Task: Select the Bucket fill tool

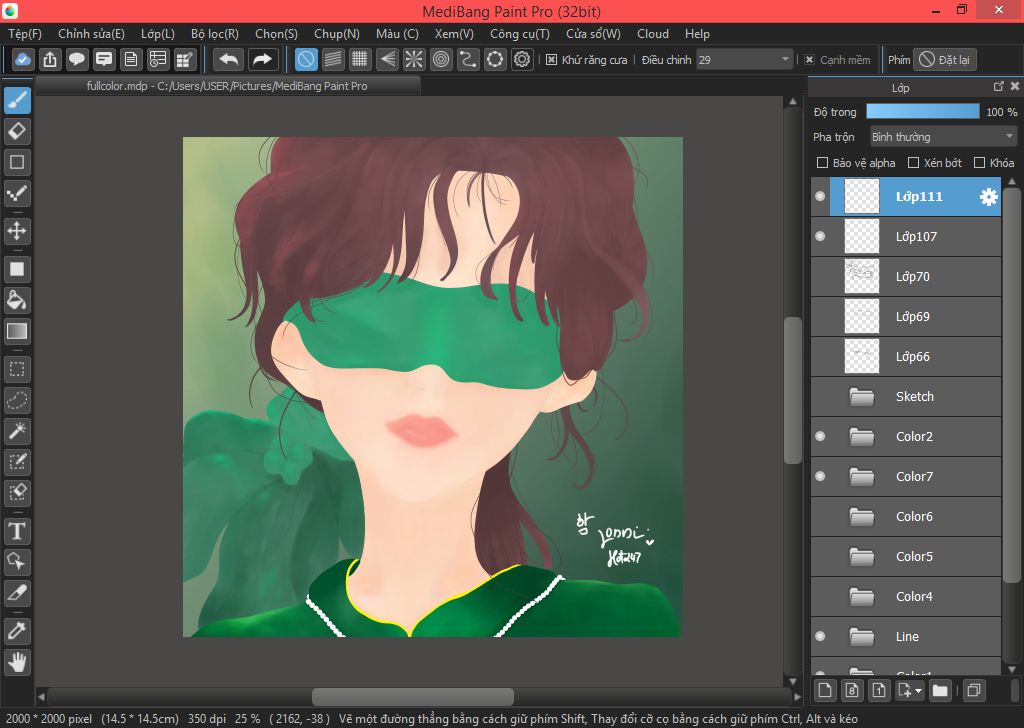Action: pos(17,300)
